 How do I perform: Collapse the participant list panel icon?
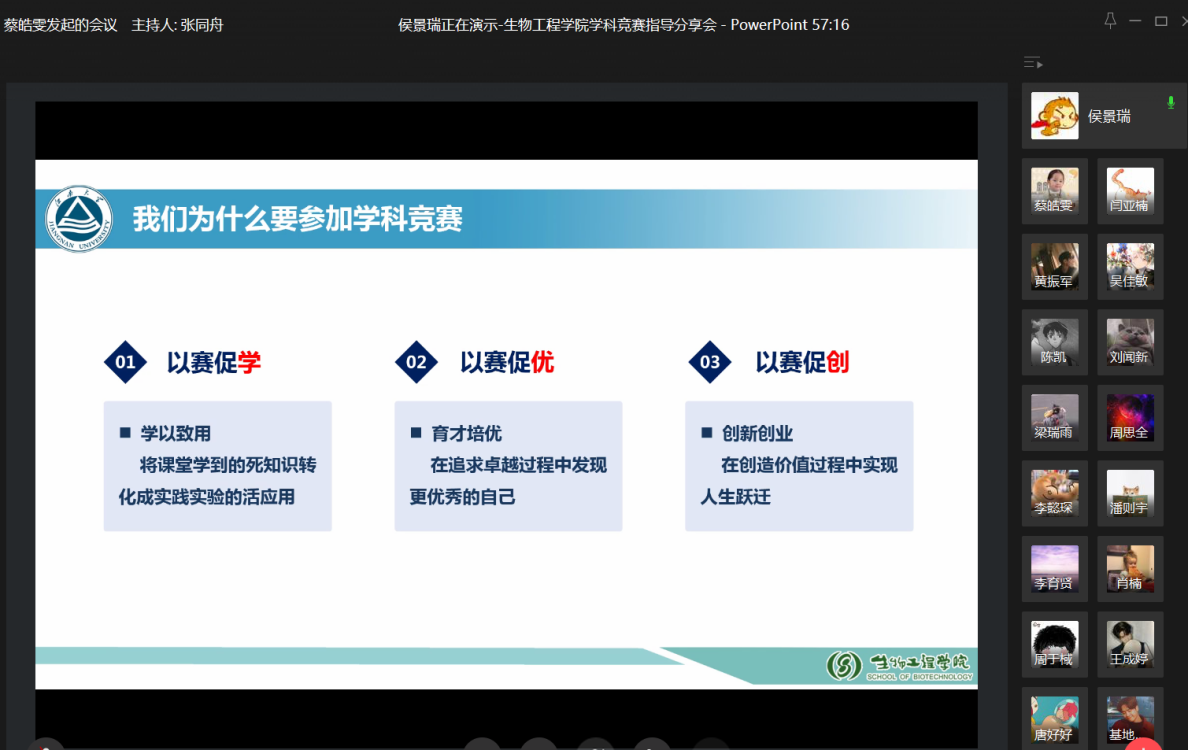click(x=1033, y=63)
